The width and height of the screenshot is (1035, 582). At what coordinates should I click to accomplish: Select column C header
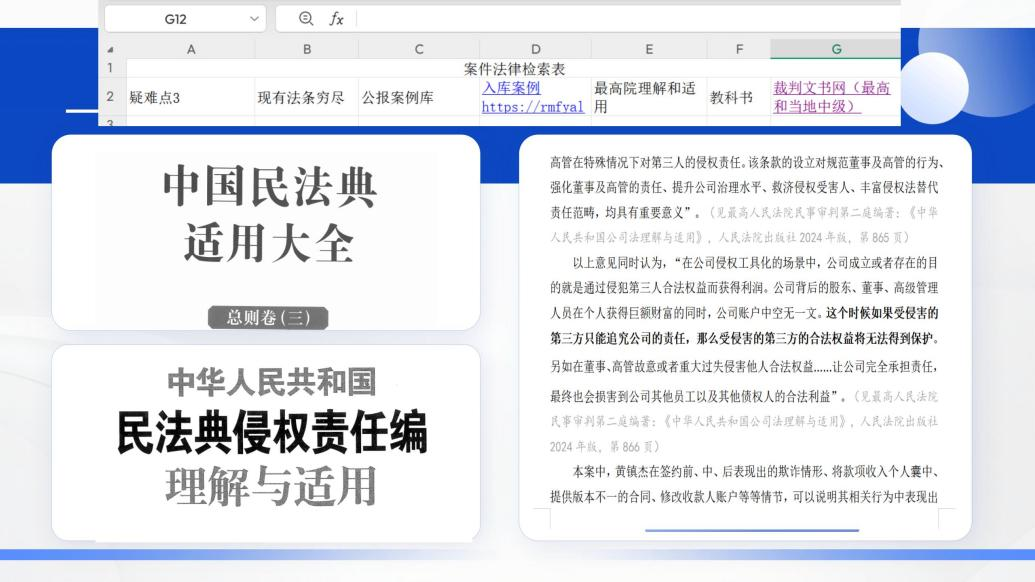(418, 49)
